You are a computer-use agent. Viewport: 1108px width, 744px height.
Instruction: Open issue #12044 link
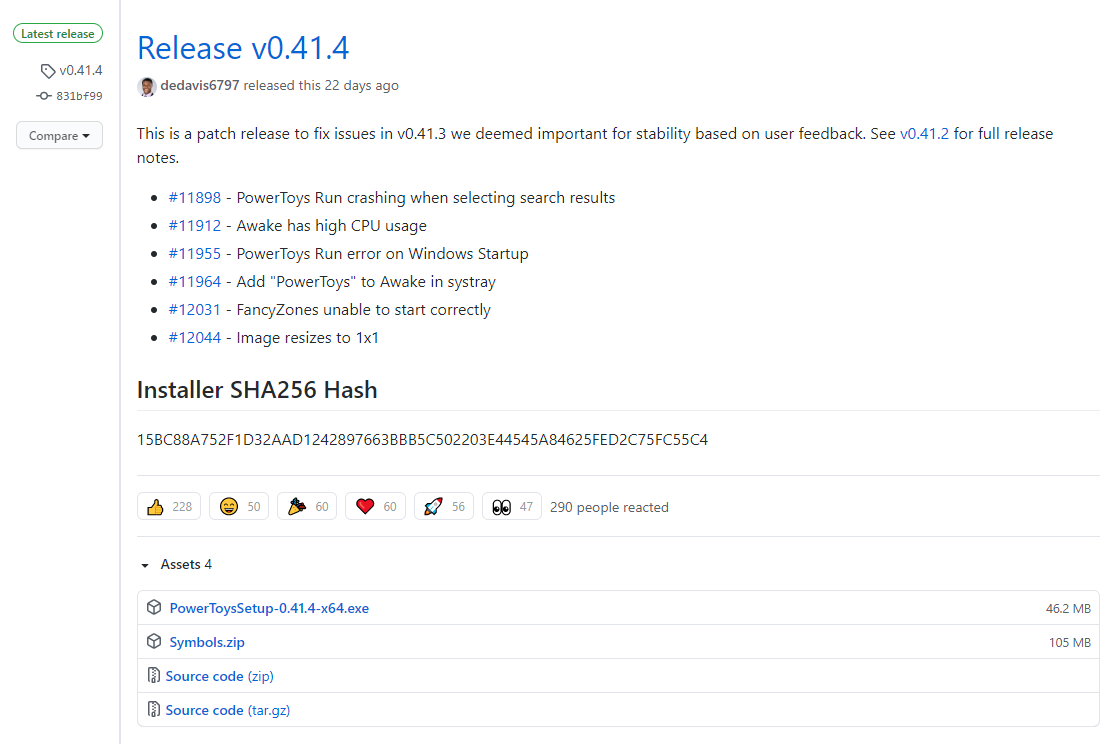(x=194, y=338)
